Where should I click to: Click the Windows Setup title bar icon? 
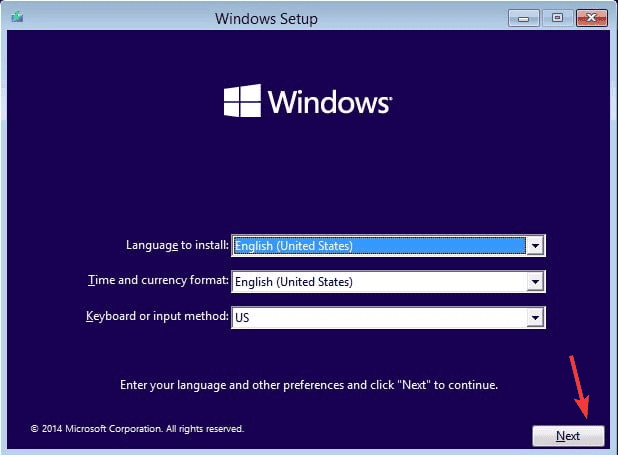coord(17,17)
